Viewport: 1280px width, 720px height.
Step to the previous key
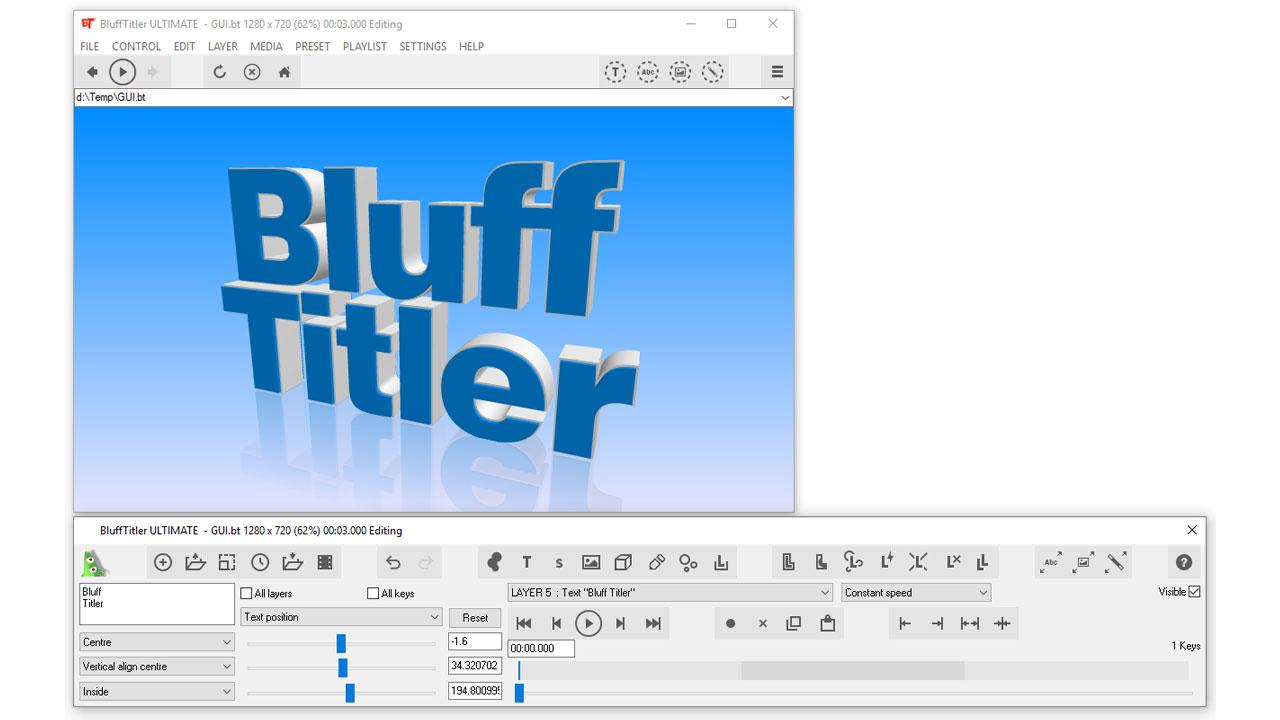tap(556, 623)
